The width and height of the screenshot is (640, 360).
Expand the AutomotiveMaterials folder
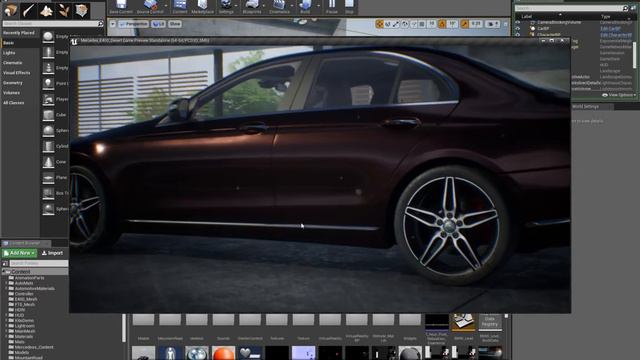6,288
